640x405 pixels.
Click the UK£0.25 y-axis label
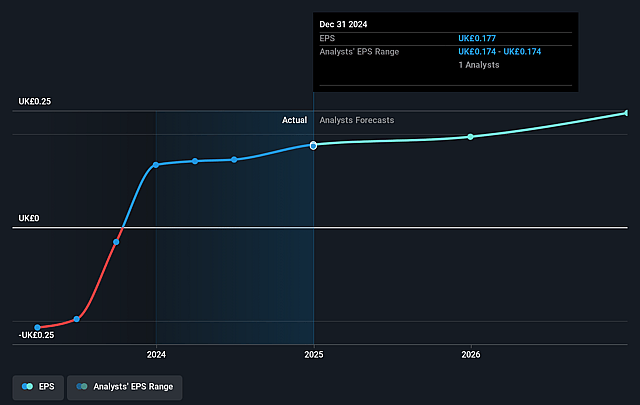tap(35, 101)
